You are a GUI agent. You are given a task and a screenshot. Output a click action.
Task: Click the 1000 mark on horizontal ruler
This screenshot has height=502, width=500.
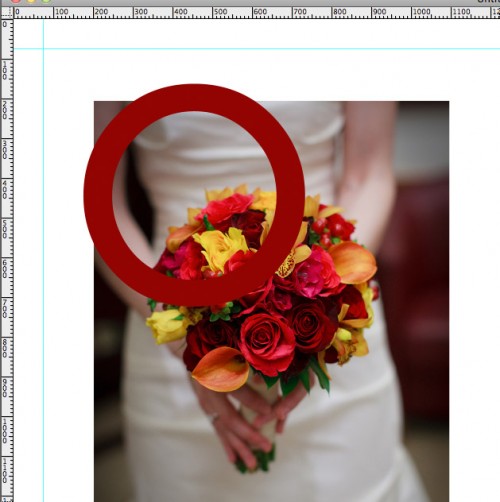point(421,12)
